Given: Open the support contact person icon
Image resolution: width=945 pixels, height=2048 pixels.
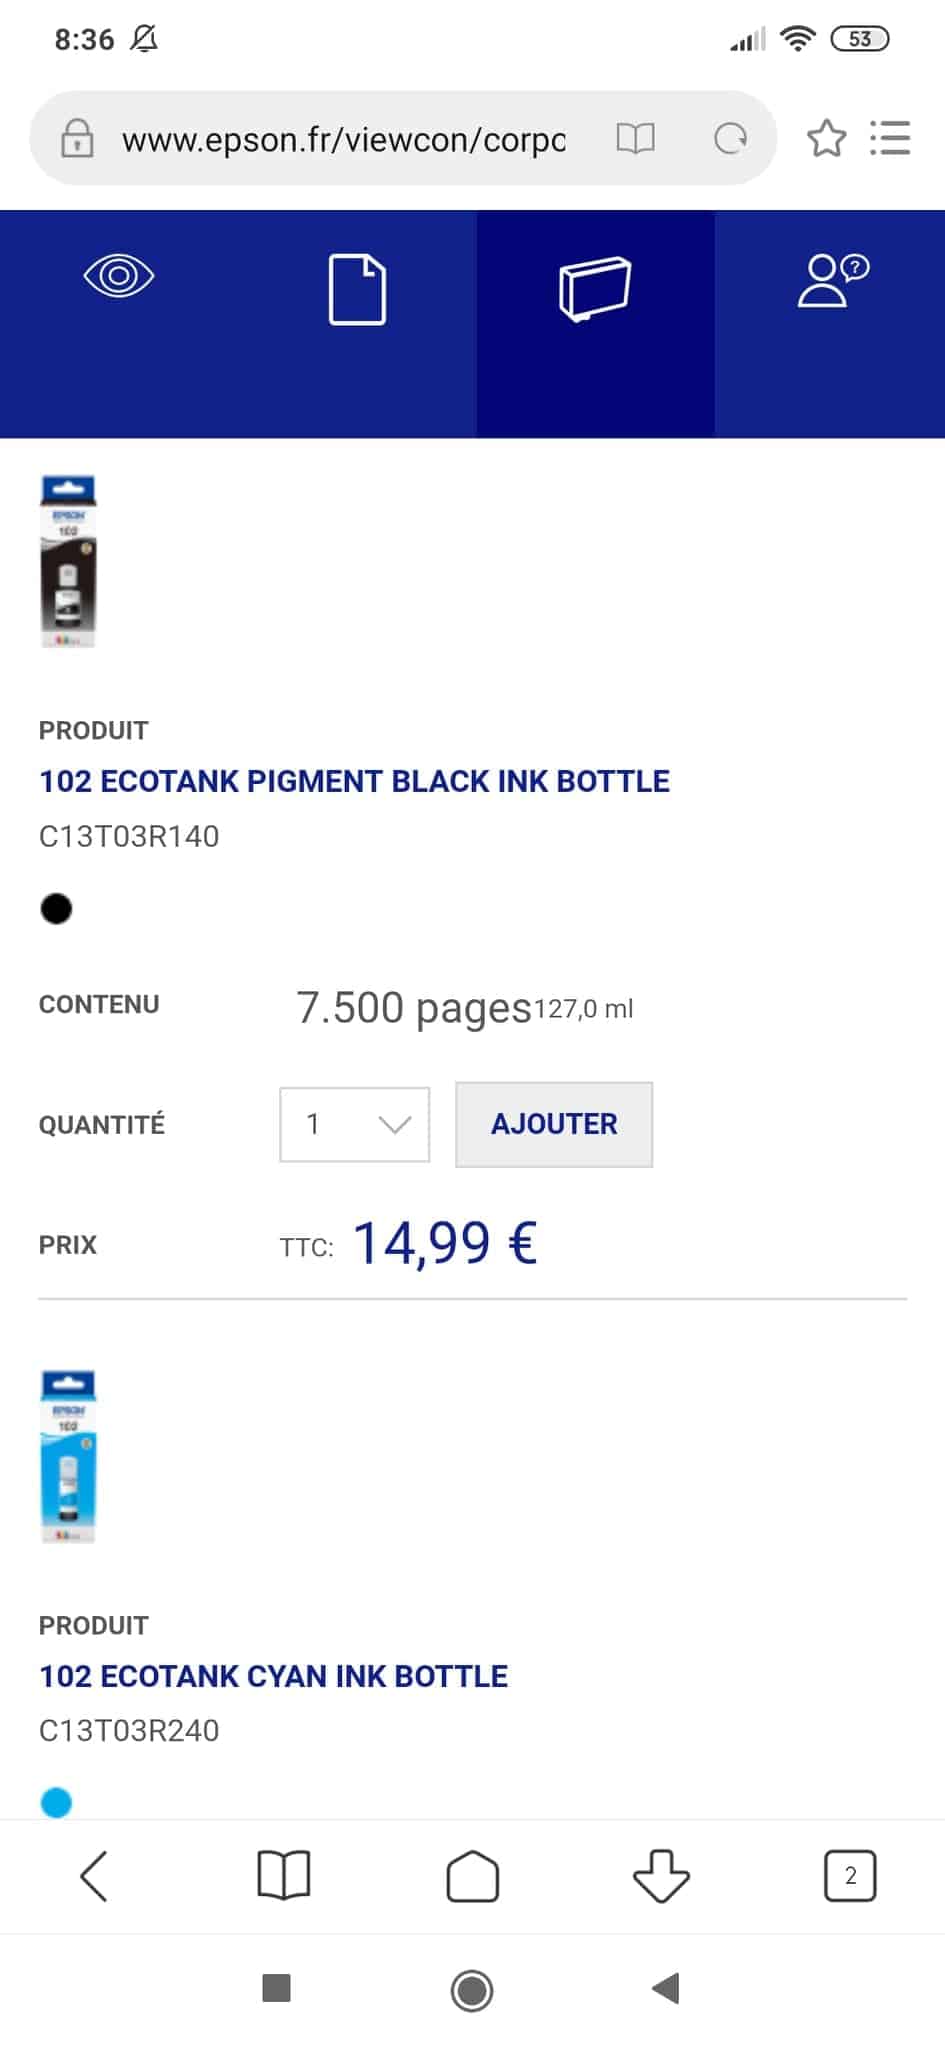Looking at the screenshot, I should coord(833,280).
